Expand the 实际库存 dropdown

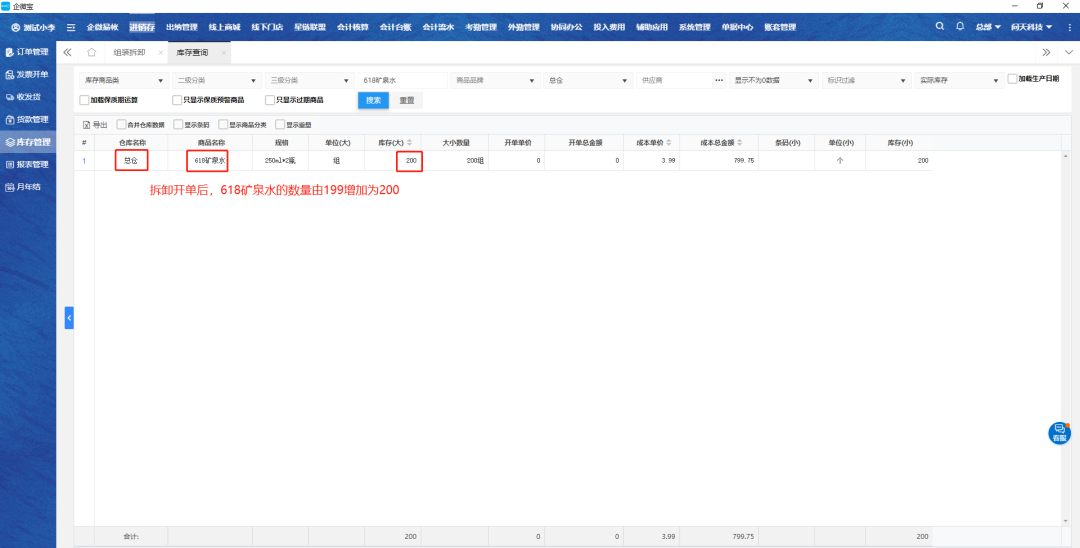point(957,80)
